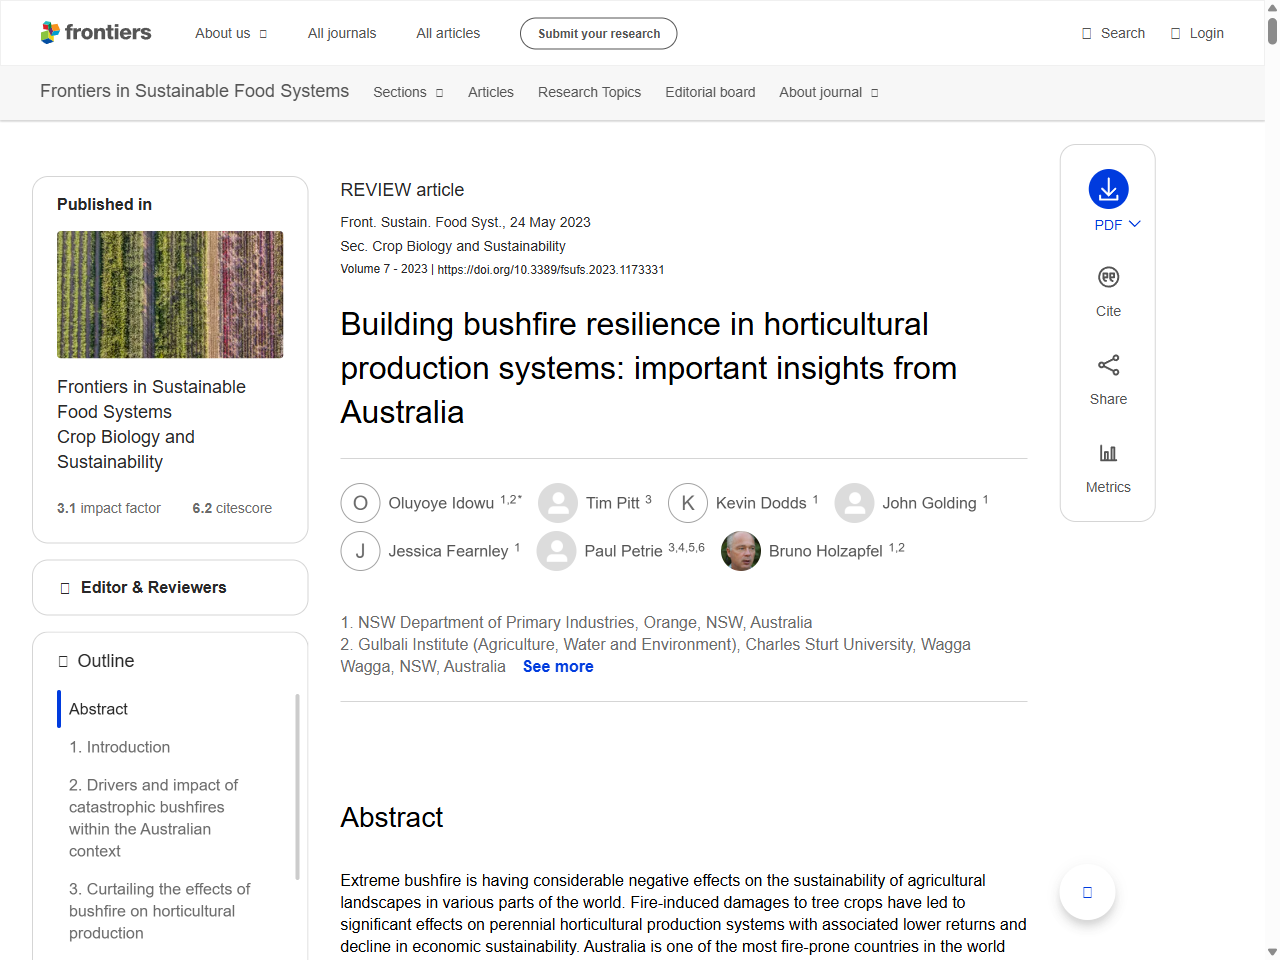The image size is (1280, 960).
Task: Click Submit your research button
Action: pos(599,33)
